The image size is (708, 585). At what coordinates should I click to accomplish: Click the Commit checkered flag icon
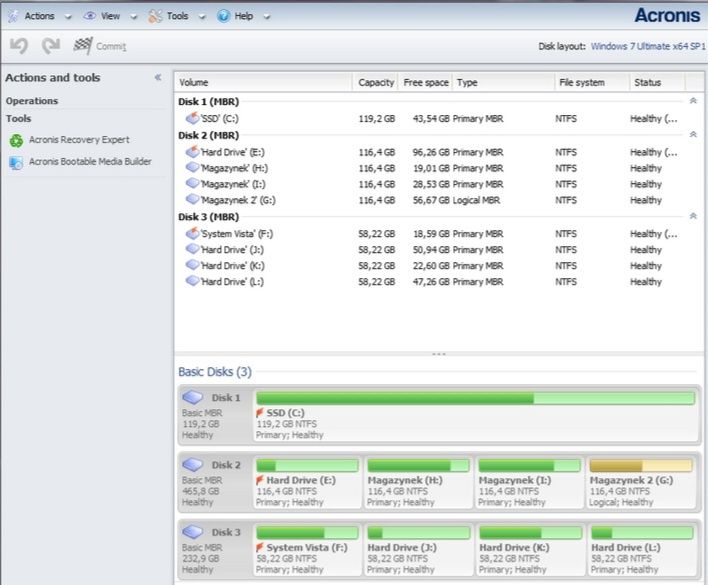83,45
